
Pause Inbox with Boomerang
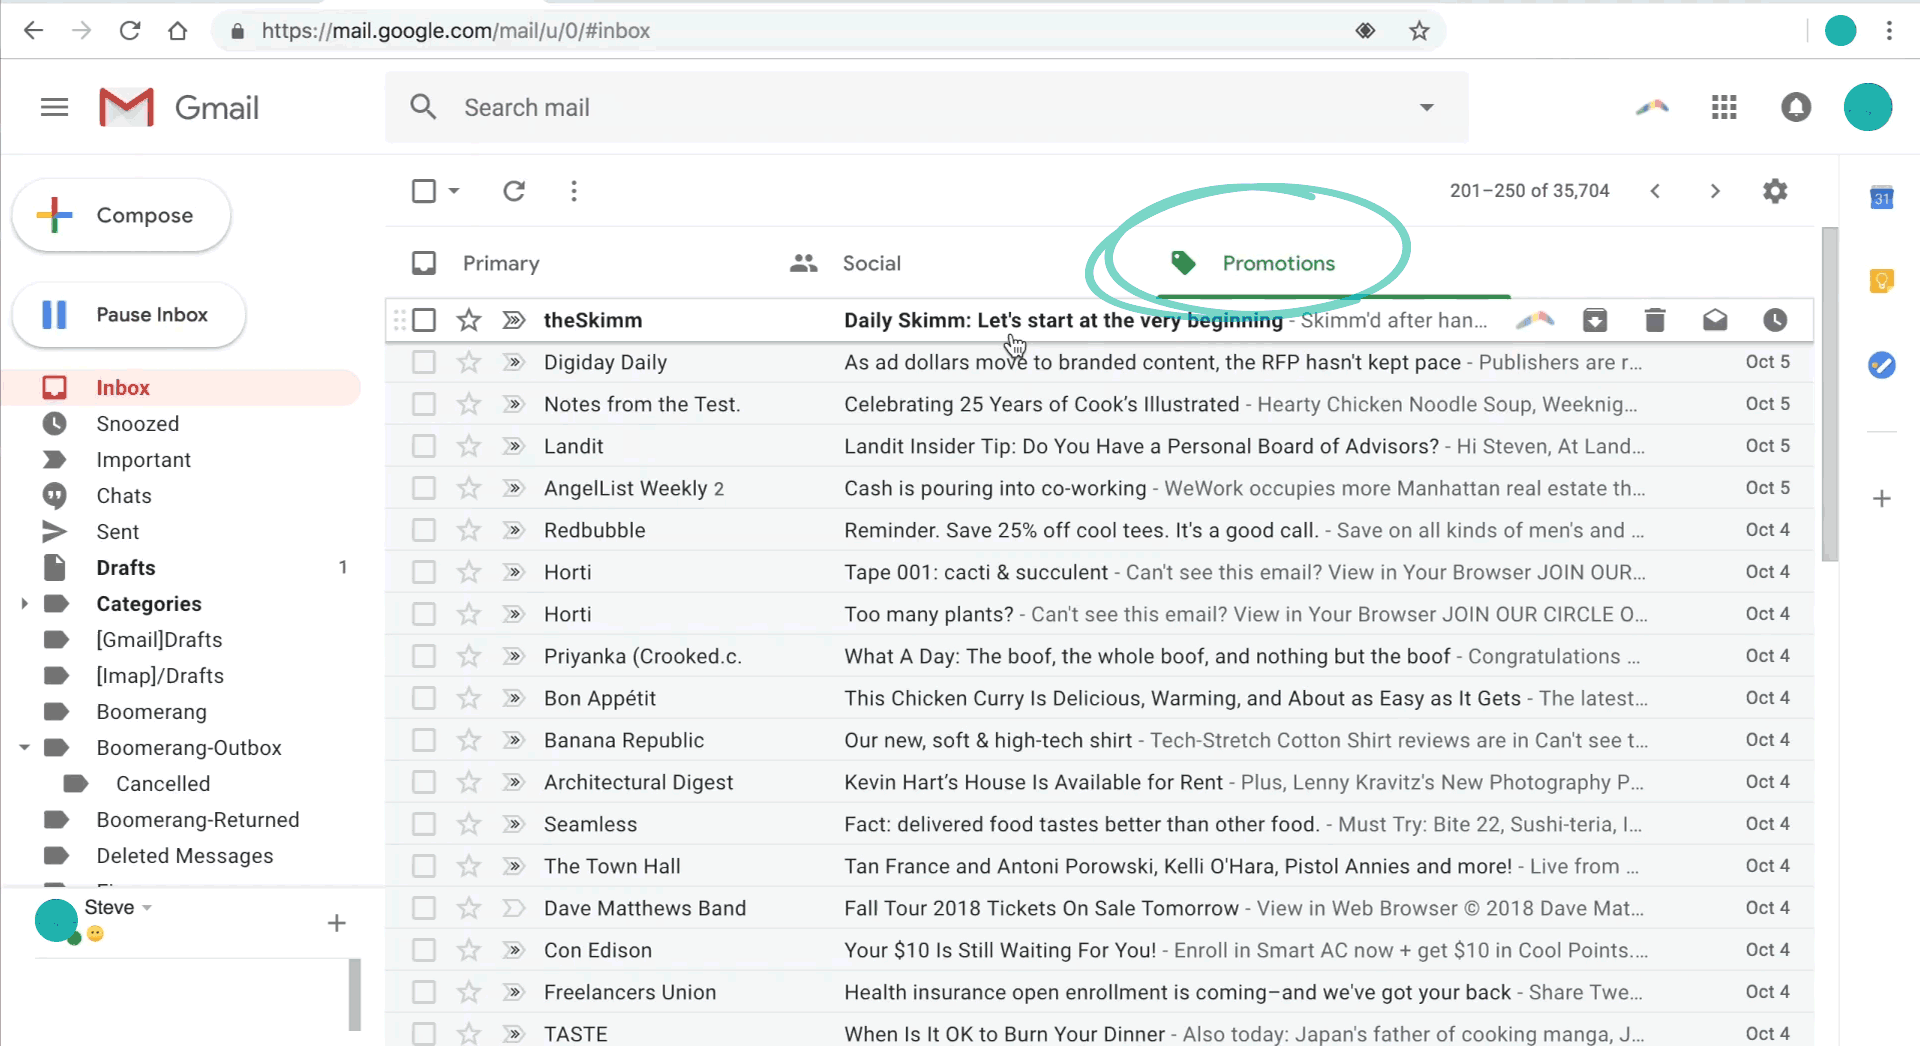(128, 315)
